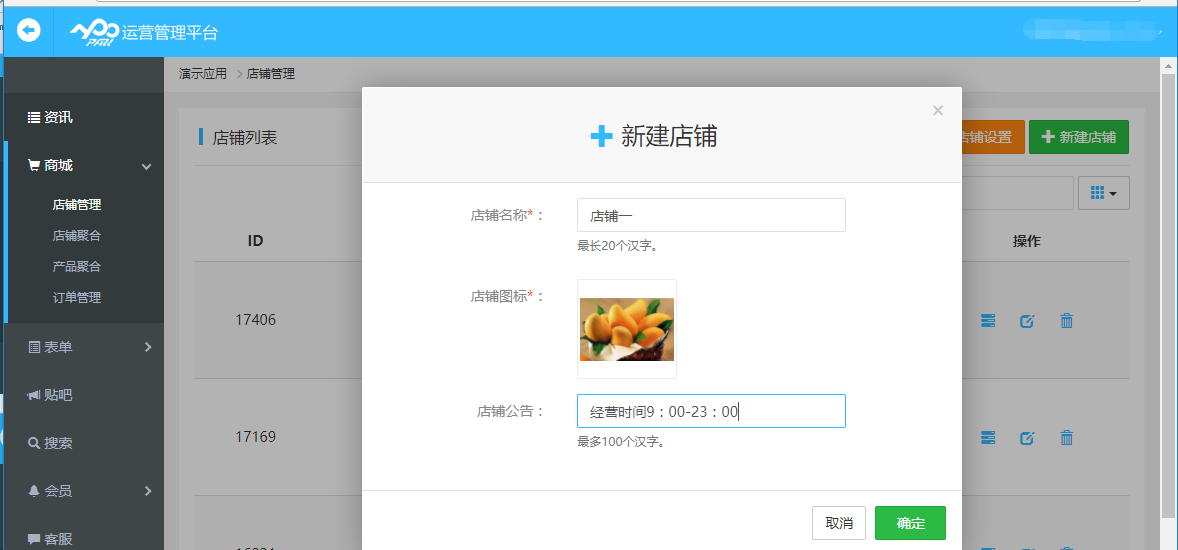Click the 店铺公告 text field
This screenshot has height=550, width=1178.
[711, 411]
